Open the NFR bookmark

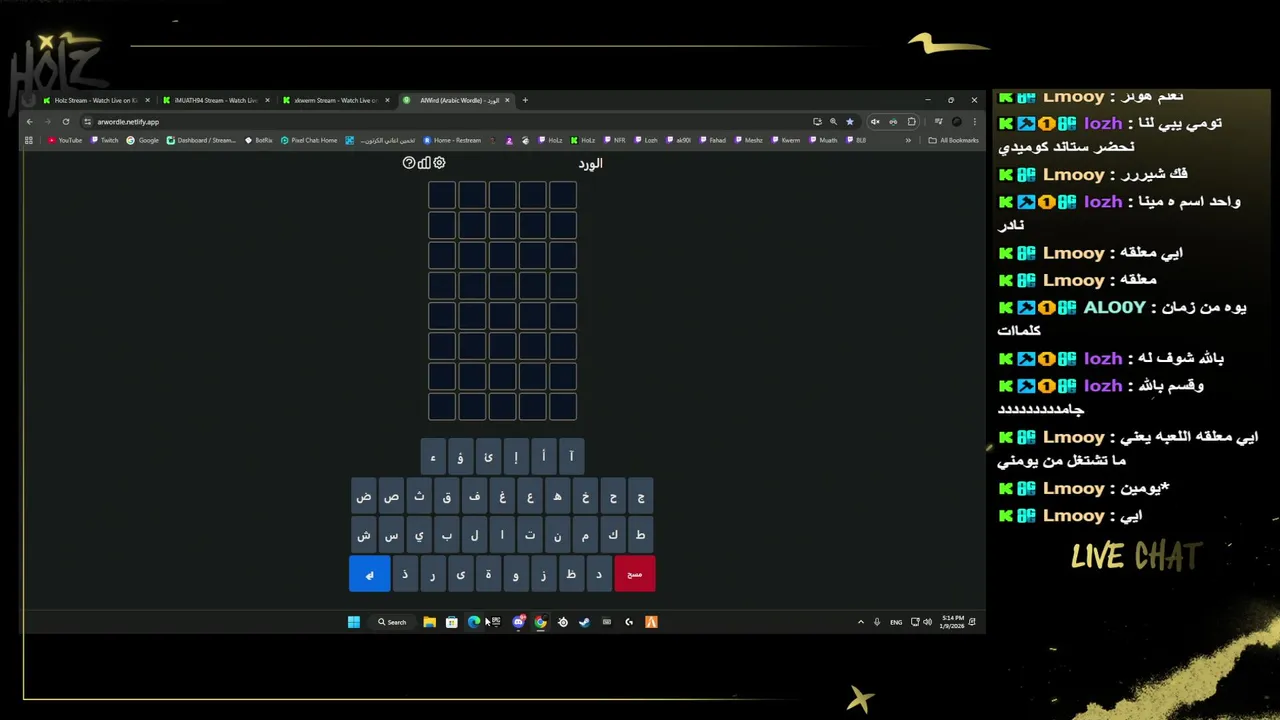point(613,140)
